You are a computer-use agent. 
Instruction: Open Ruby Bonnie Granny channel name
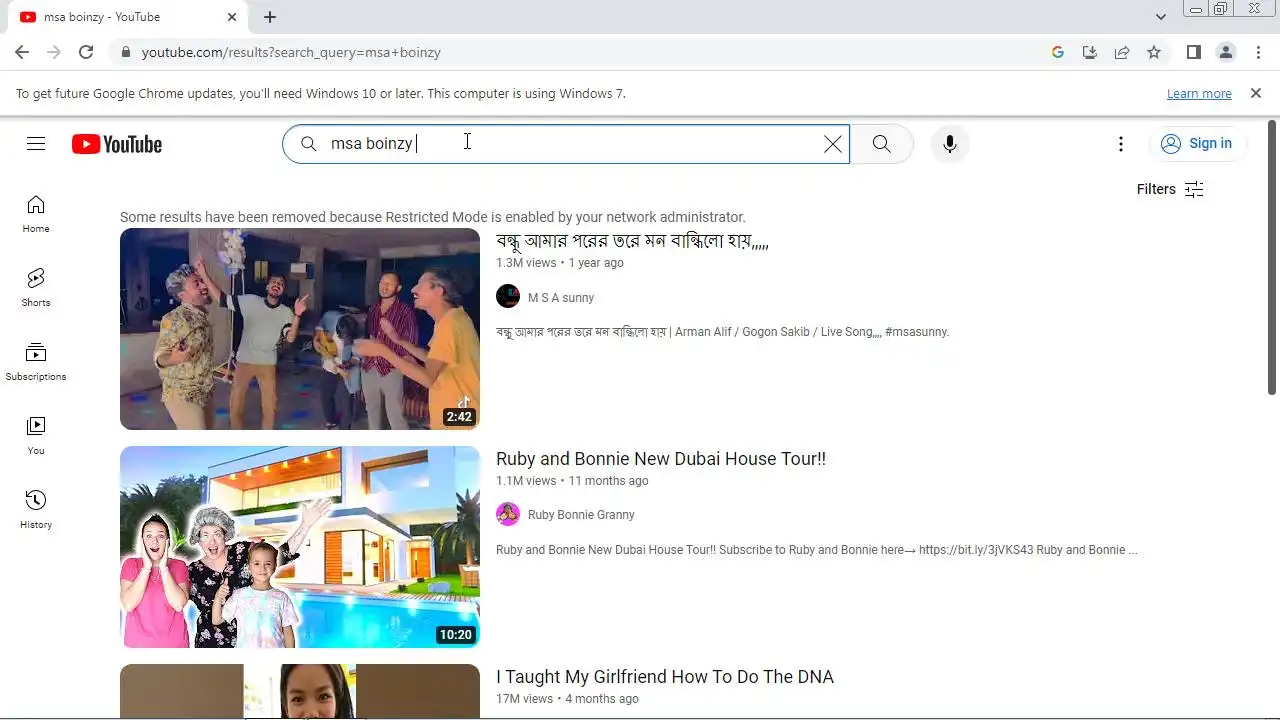pos(581,515)
